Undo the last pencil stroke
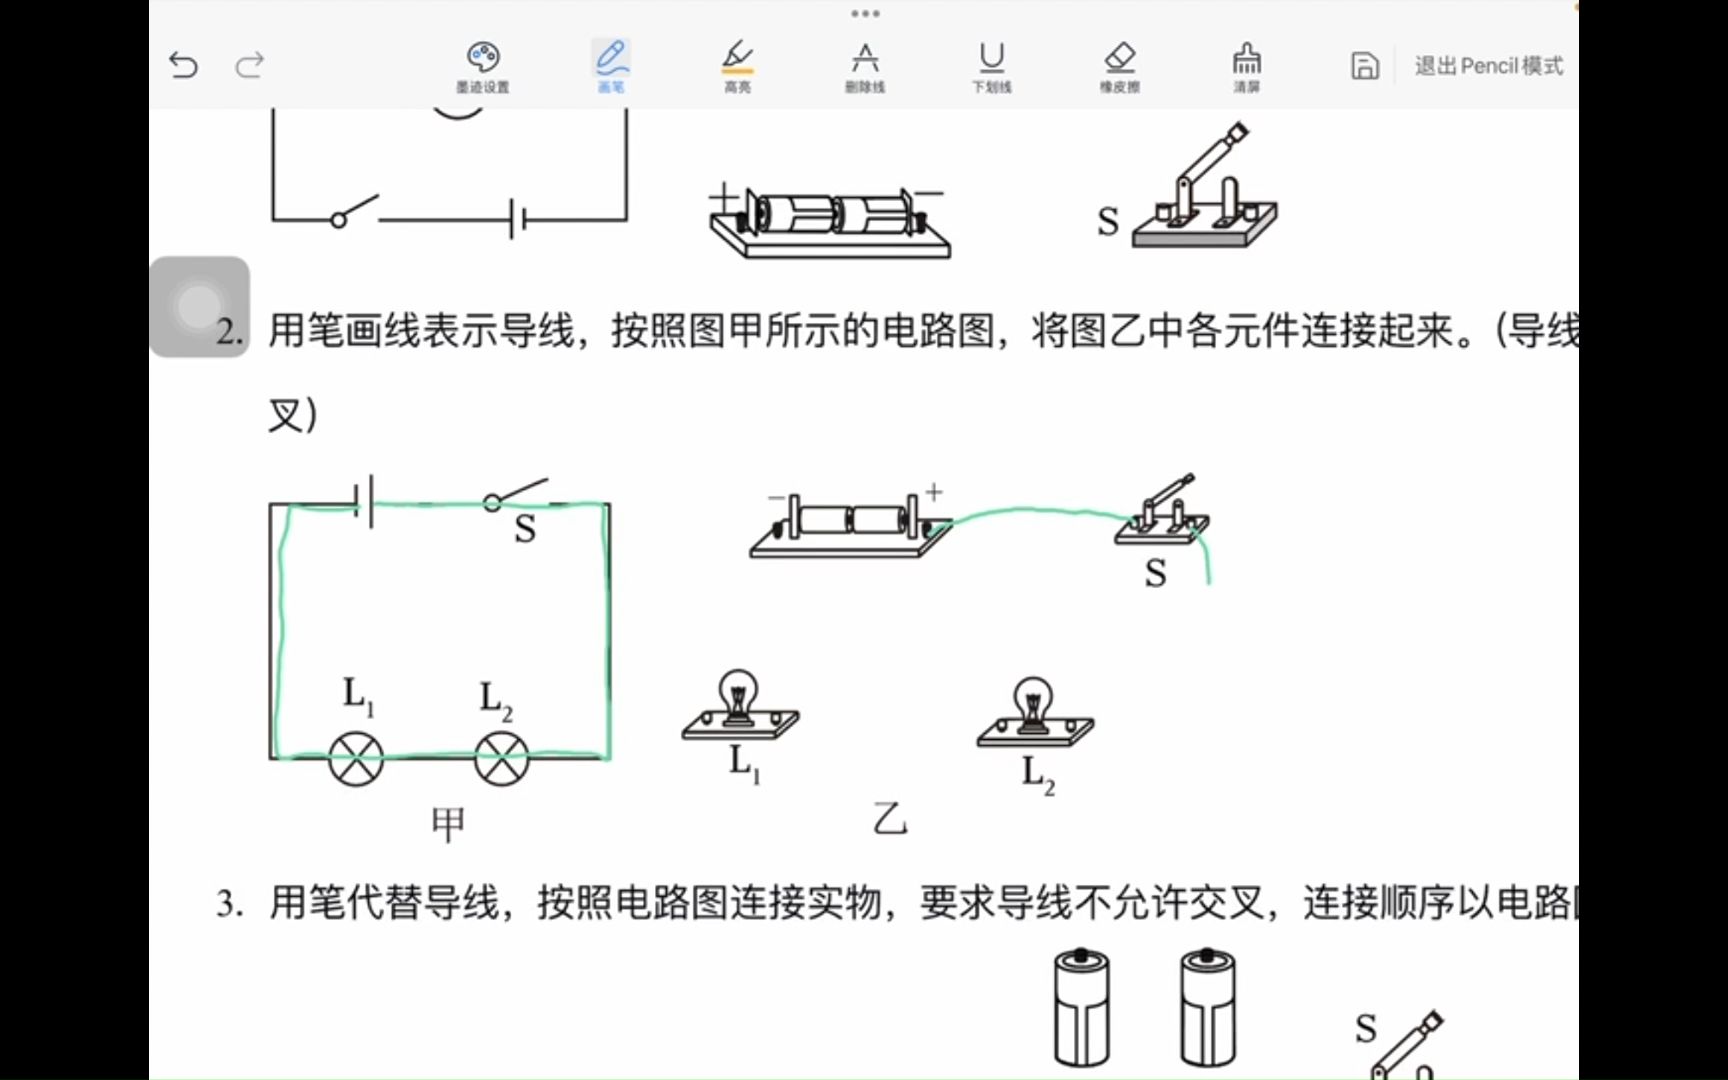Image resolution: width=1728 pixels, height=1080 pixels. point(184,66)
